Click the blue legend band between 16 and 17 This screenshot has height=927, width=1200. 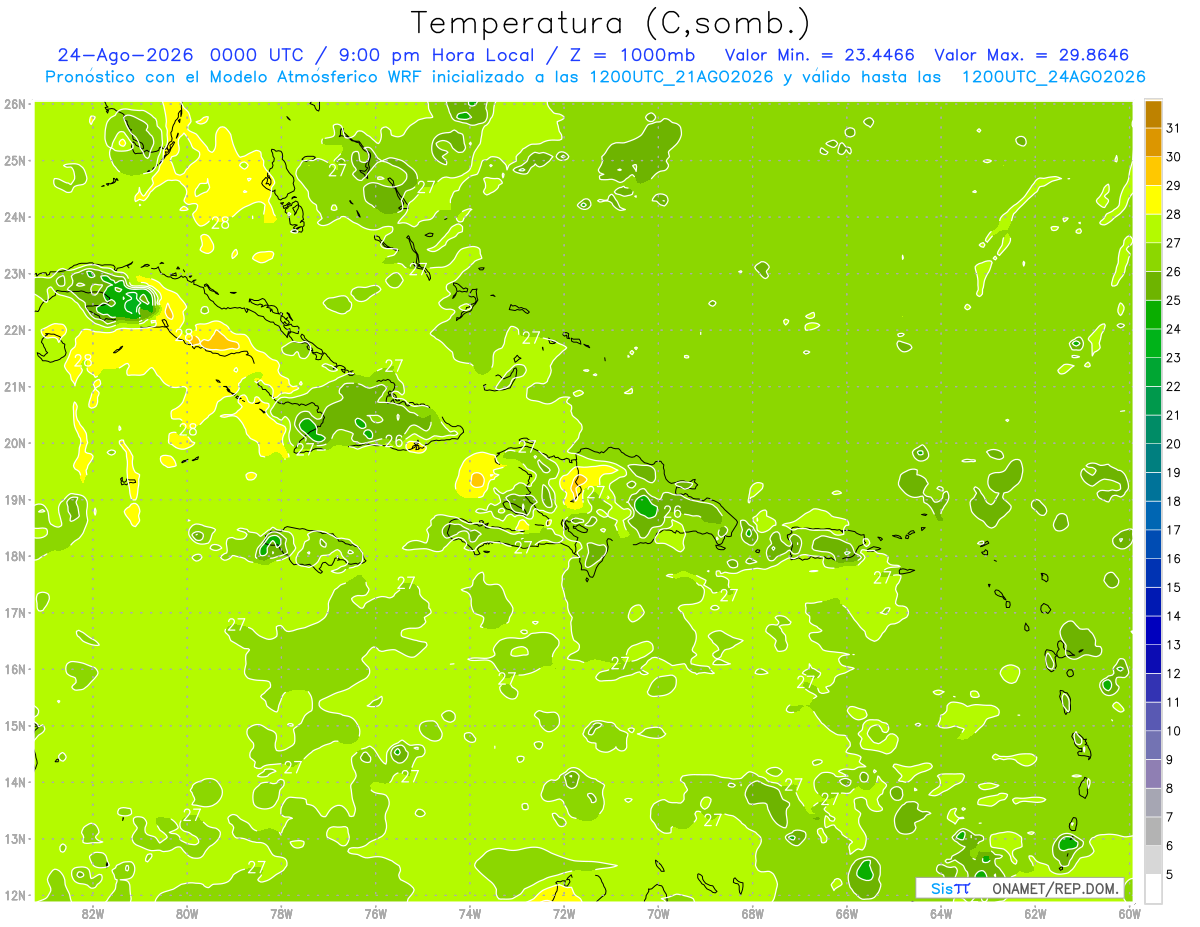click(x=1153, y=544)
